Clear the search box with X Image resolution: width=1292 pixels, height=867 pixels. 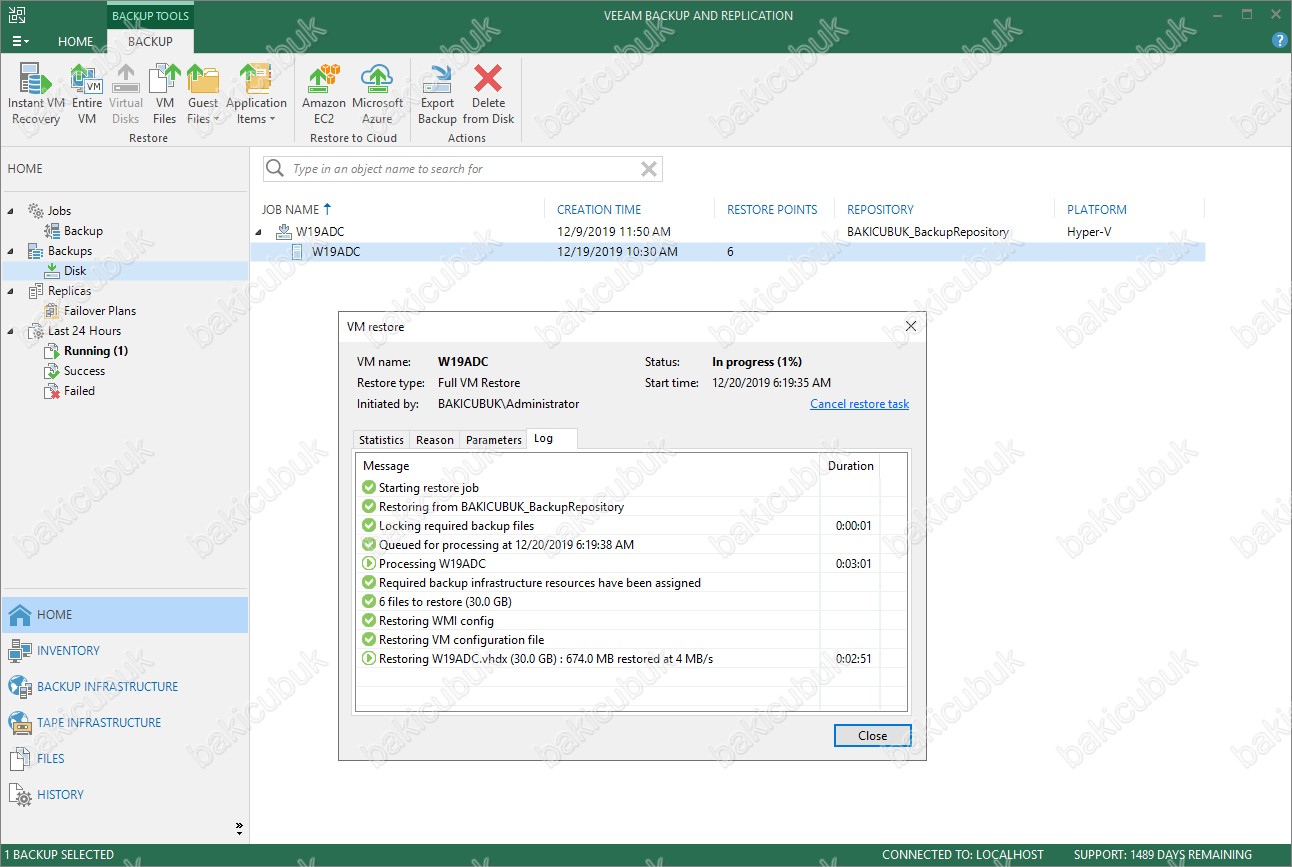(x=649, y=169)
